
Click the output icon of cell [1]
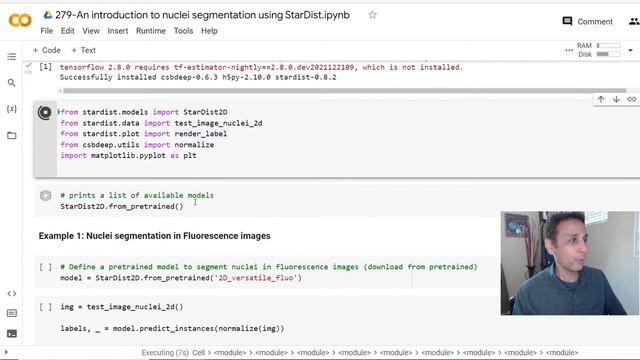[28, 67]
